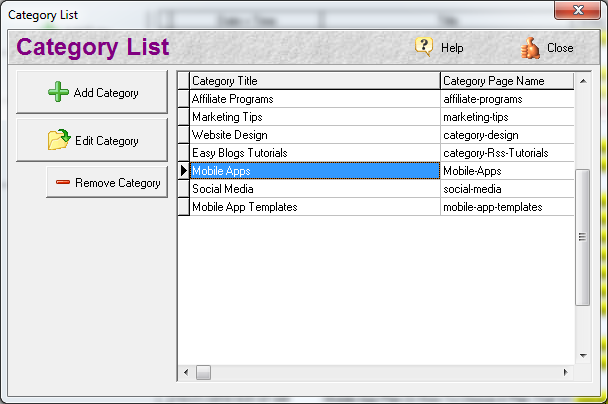Screen dimensions: 608x404
Task: Click the marketing-tips page name cell
Action: [507, 117]
